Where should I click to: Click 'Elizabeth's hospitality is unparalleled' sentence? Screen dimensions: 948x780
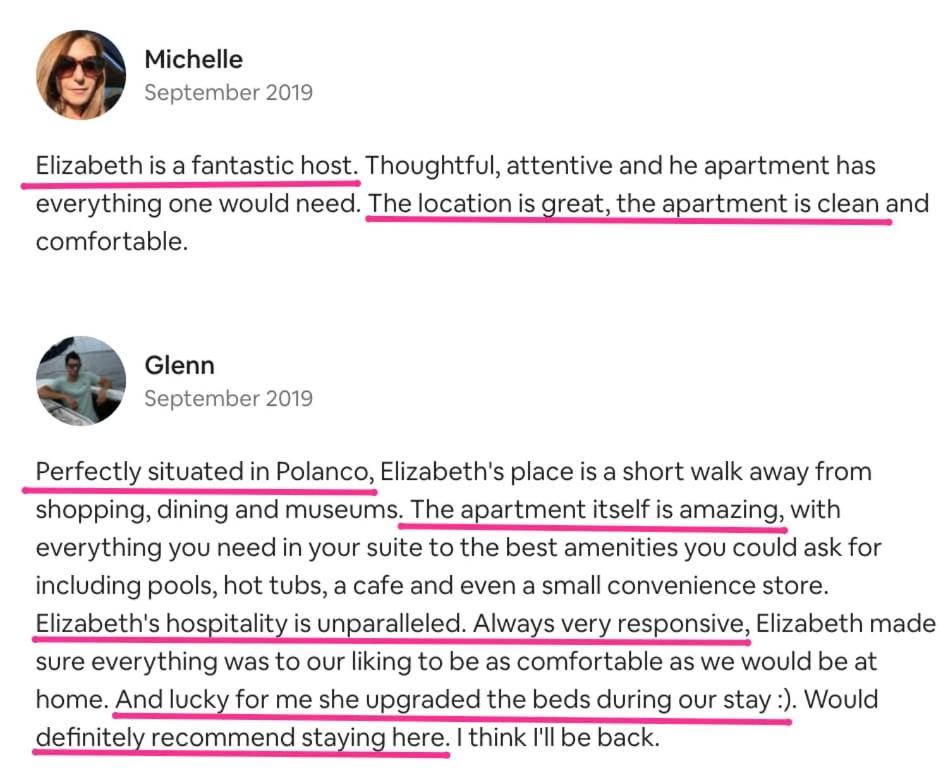click(x=251, y=623)
